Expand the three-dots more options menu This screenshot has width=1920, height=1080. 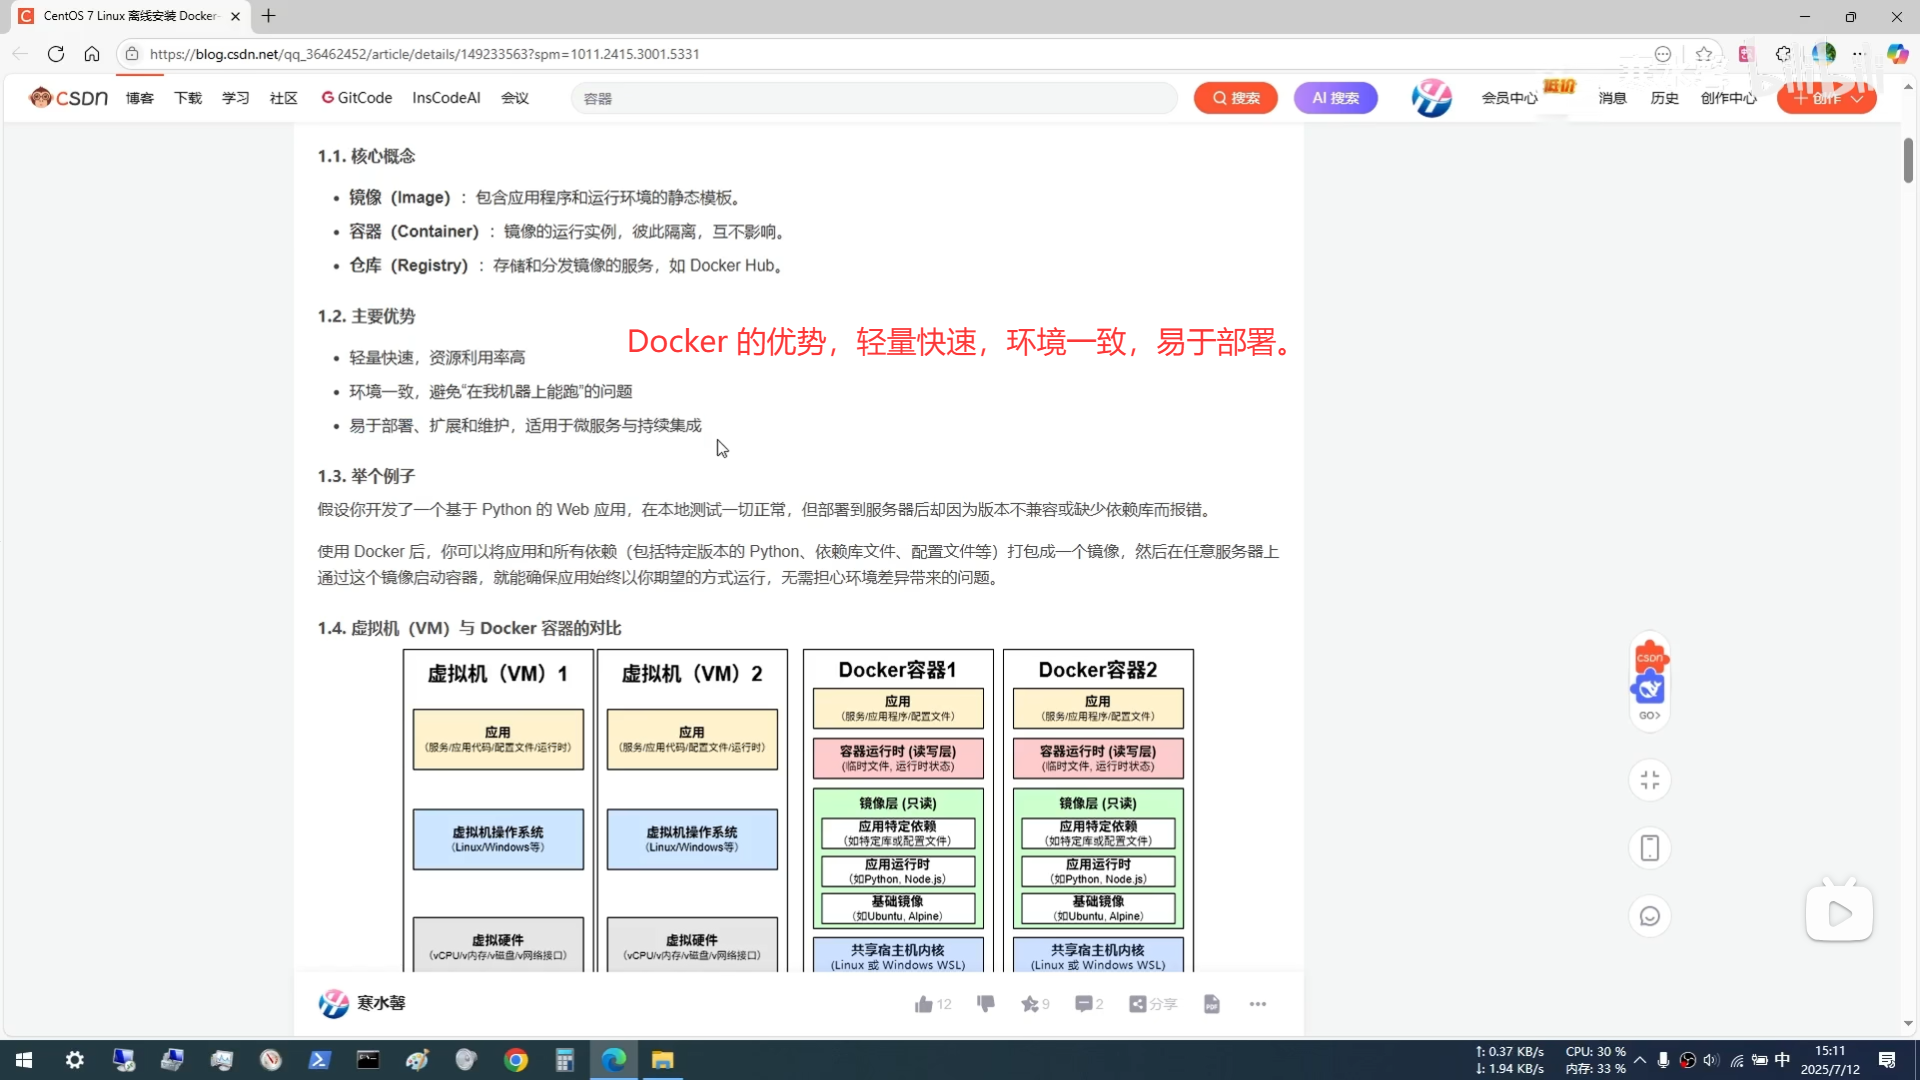coord(1258,1004)
